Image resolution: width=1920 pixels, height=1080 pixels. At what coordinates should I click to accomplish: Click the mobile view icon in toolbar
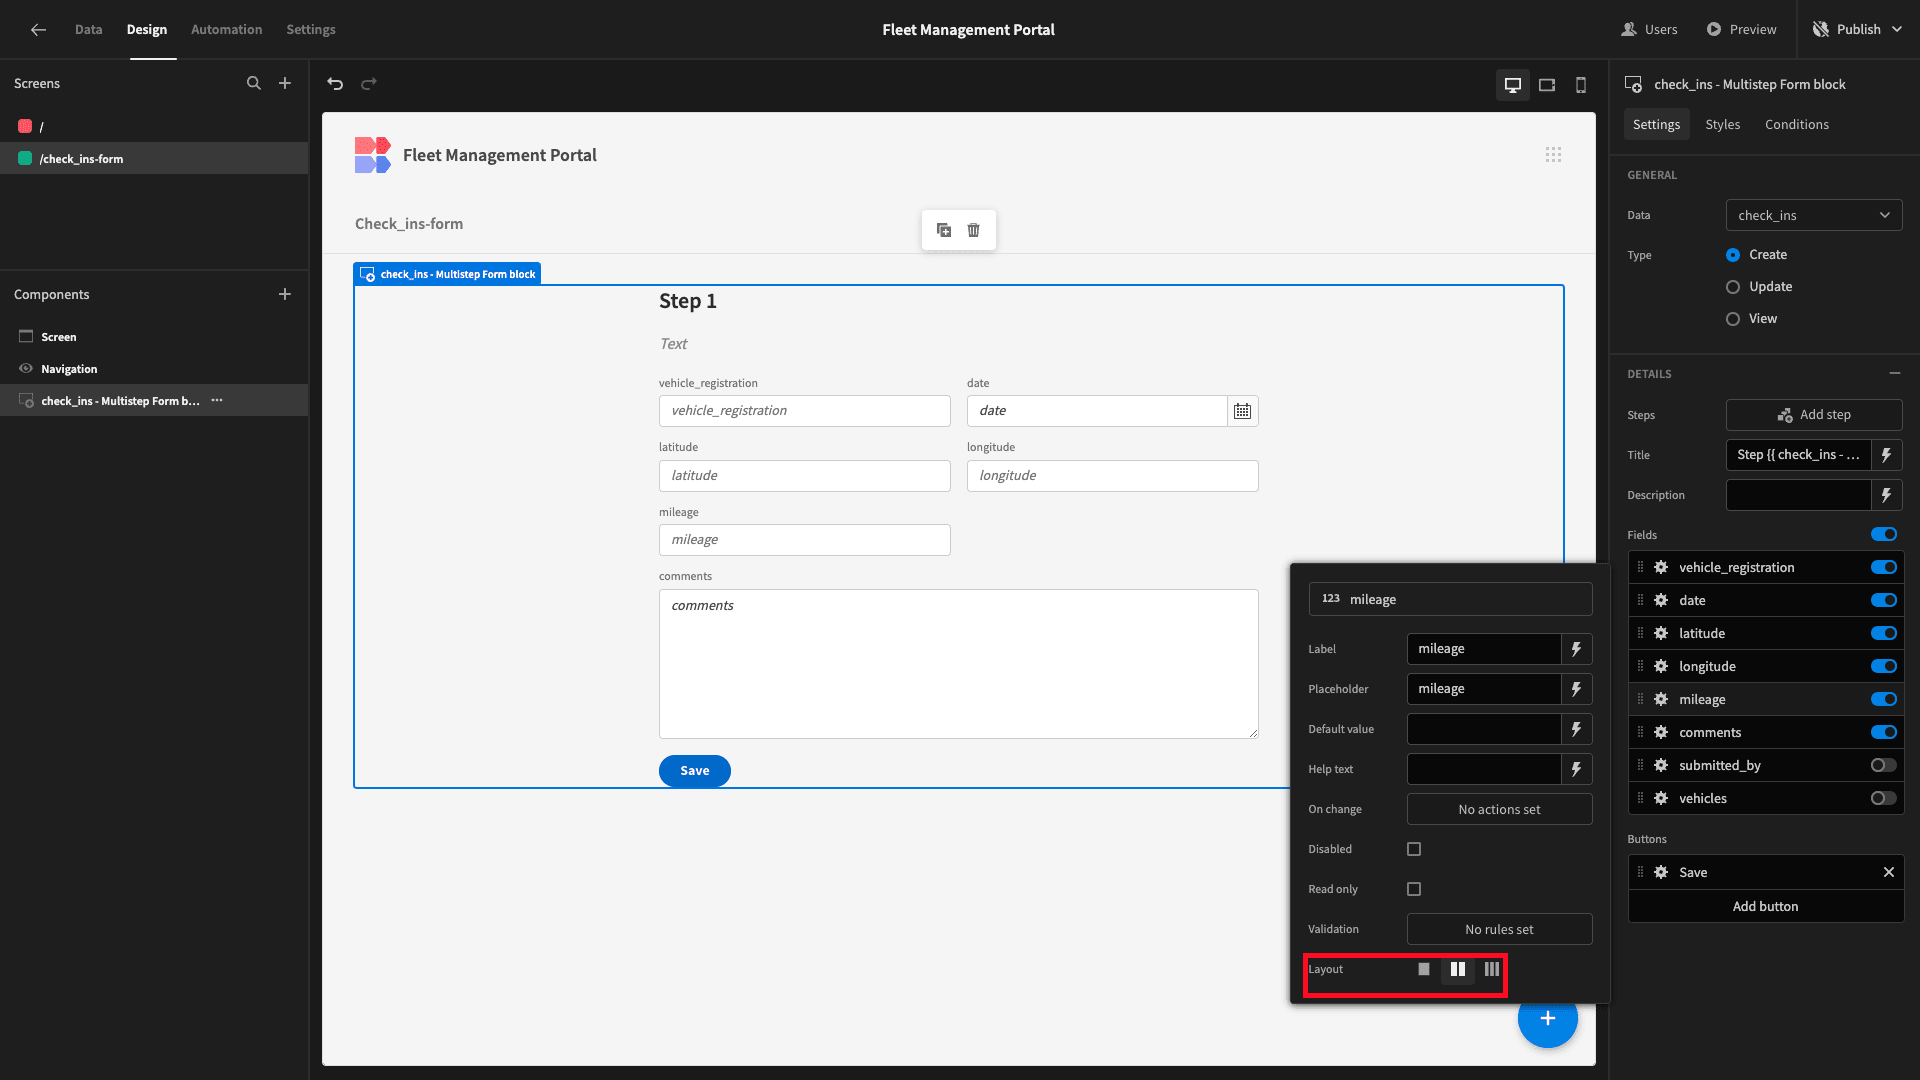[x=1581, y=83]
